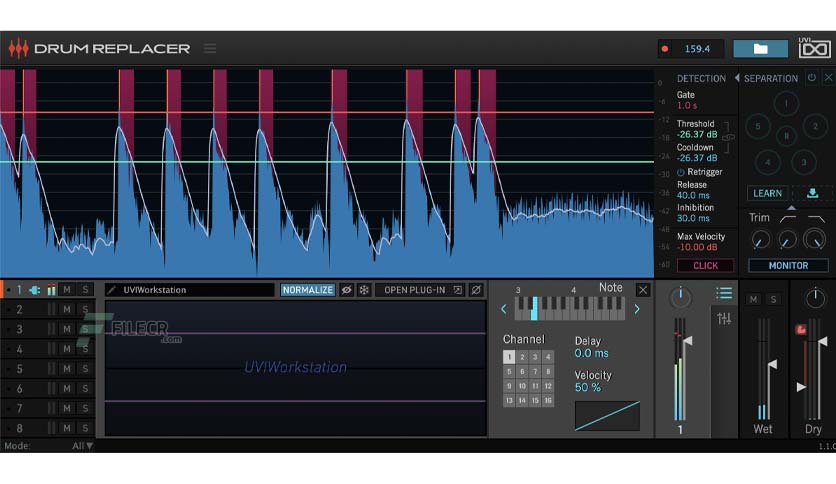Click OPEN PLUG-IN button
The height and width of the screenshot is (484, 836).
420,290
